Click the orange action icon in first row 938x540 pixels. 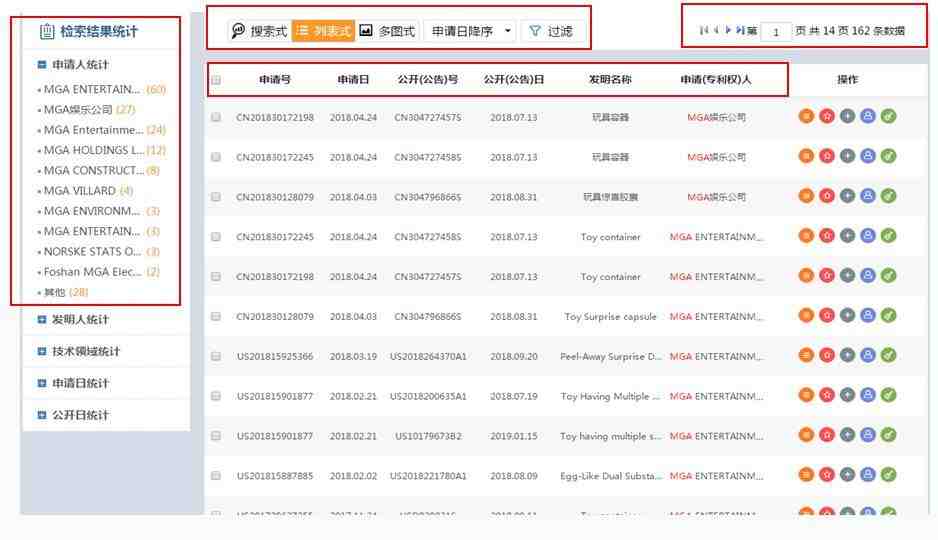(x=806, y=117)
